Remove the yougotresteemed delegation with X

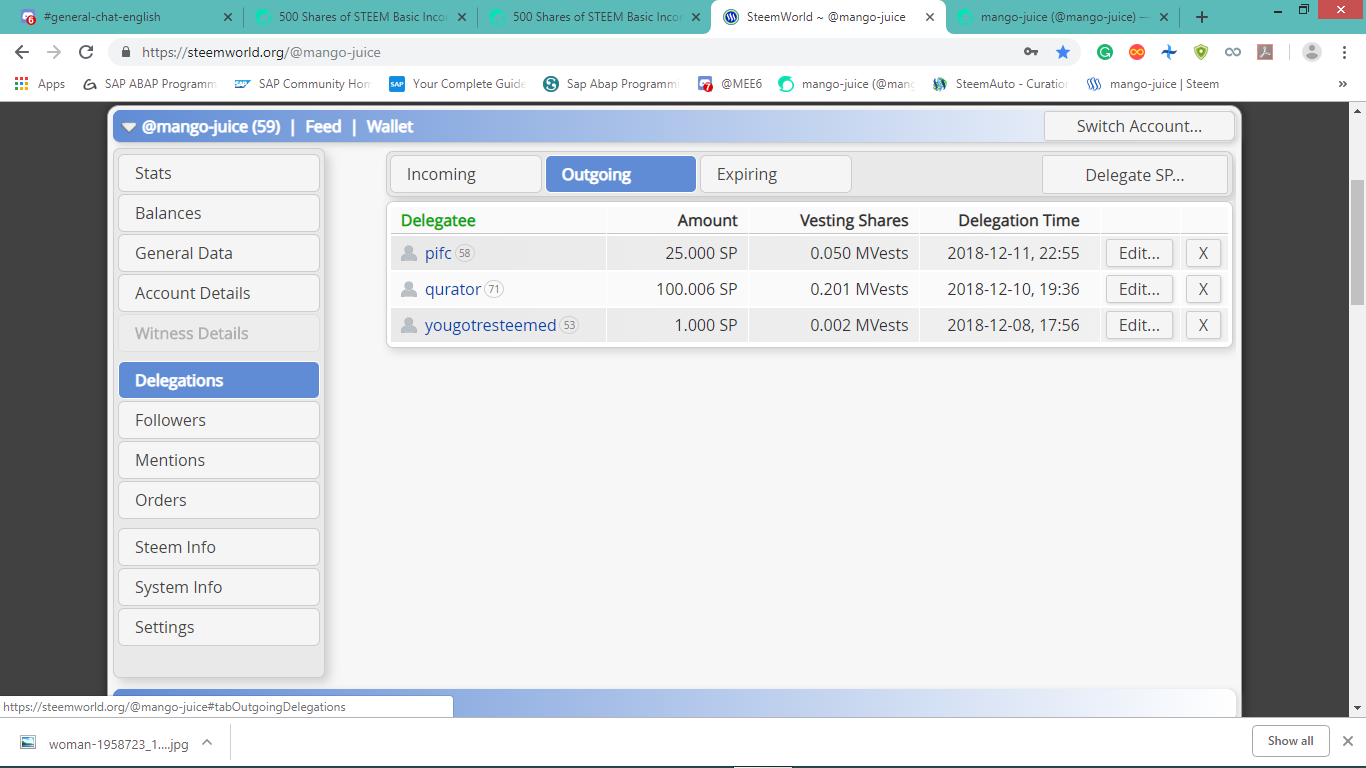click(x=1203, y=325)
